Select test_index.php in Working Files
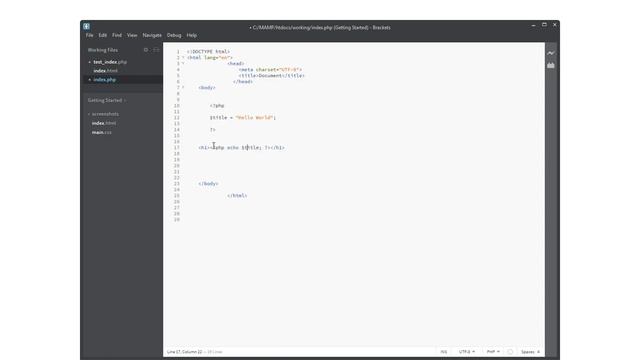Image resolution: width=640 pixels, height=360 pixels. (110, 62)
